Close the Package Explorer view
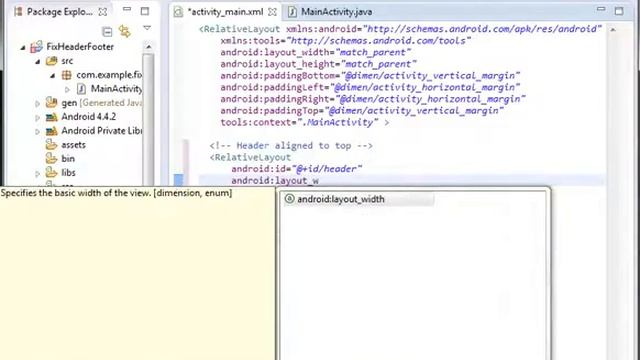The width and height of the screenshot is (640, 360). [x=103, y=12]
